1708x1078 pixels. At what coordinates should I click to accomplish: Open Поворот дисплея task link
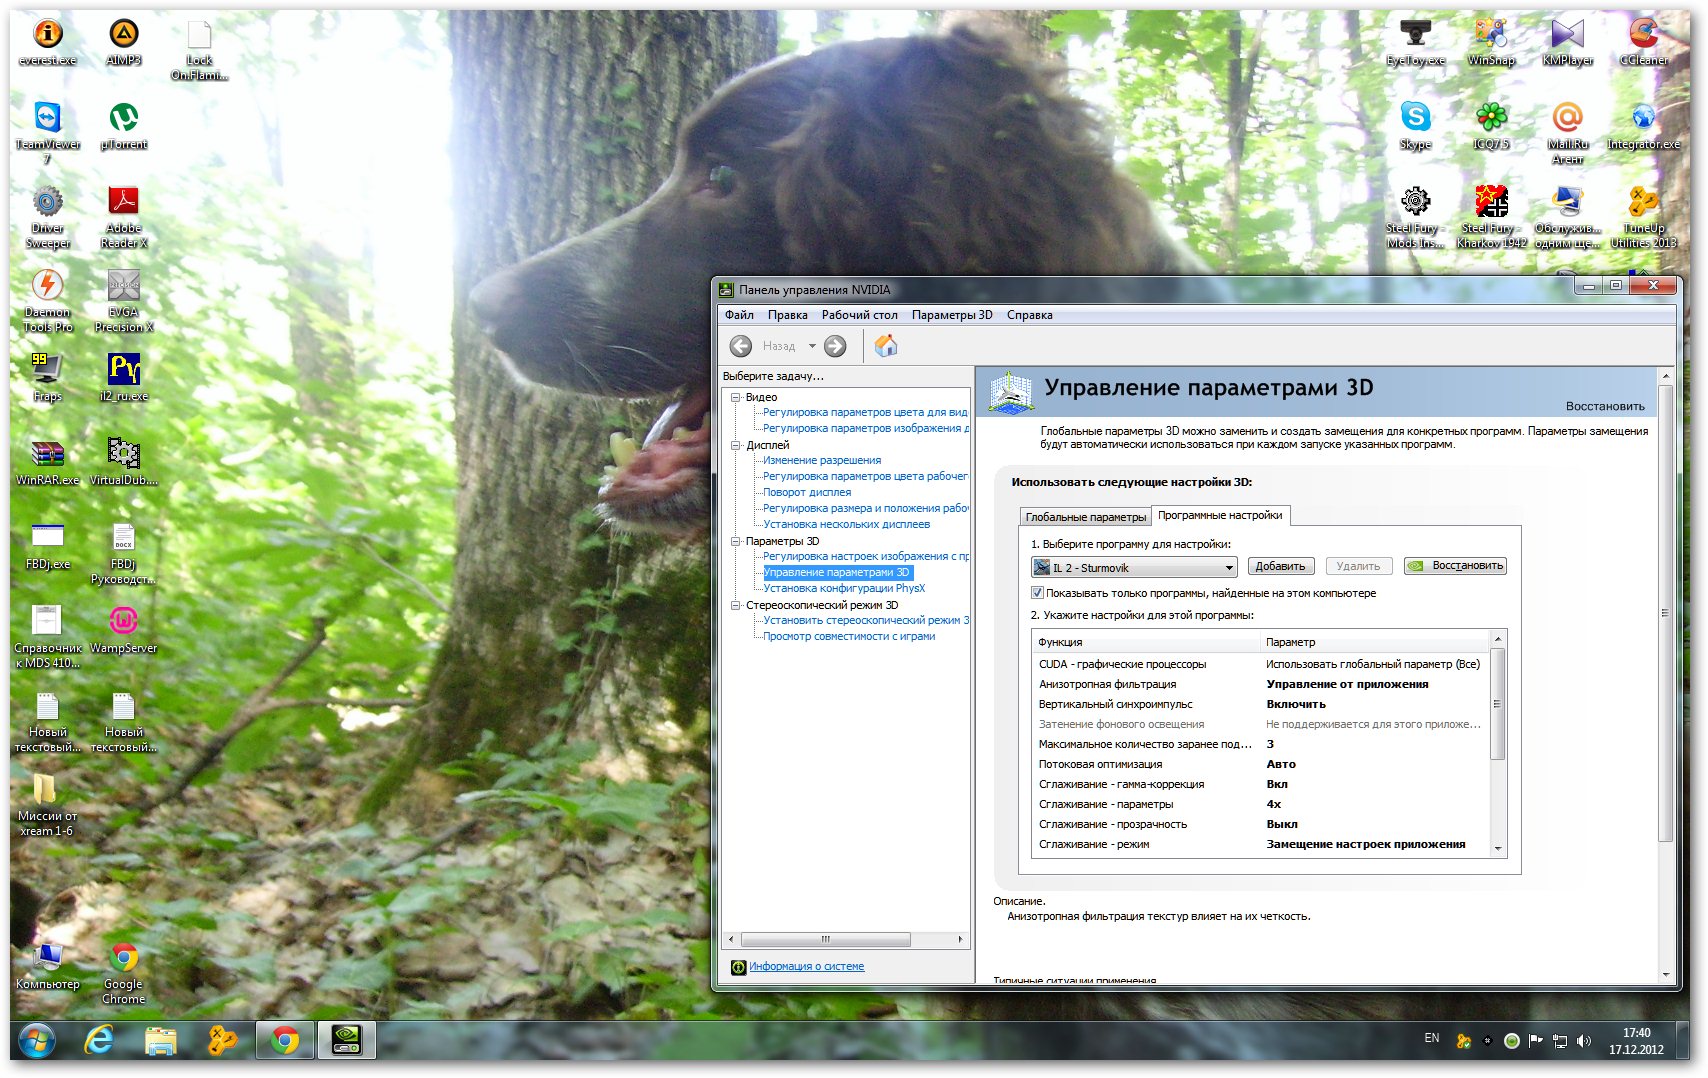(807, 492)
